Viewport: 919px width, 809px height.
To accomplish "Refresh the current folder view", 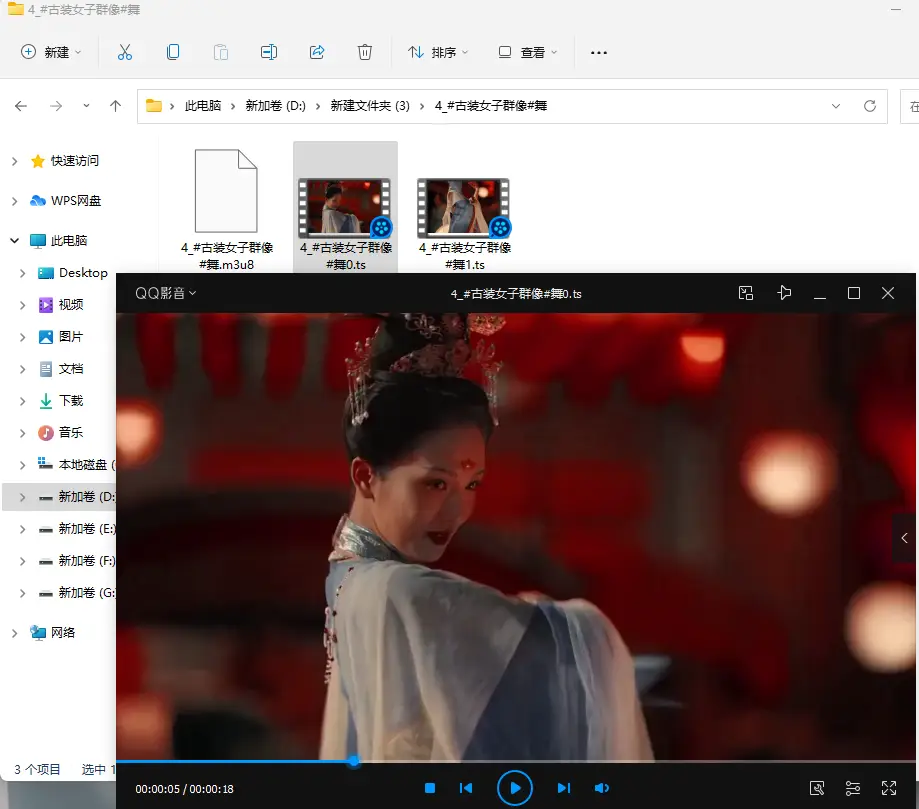I will [x=870, y=106].
